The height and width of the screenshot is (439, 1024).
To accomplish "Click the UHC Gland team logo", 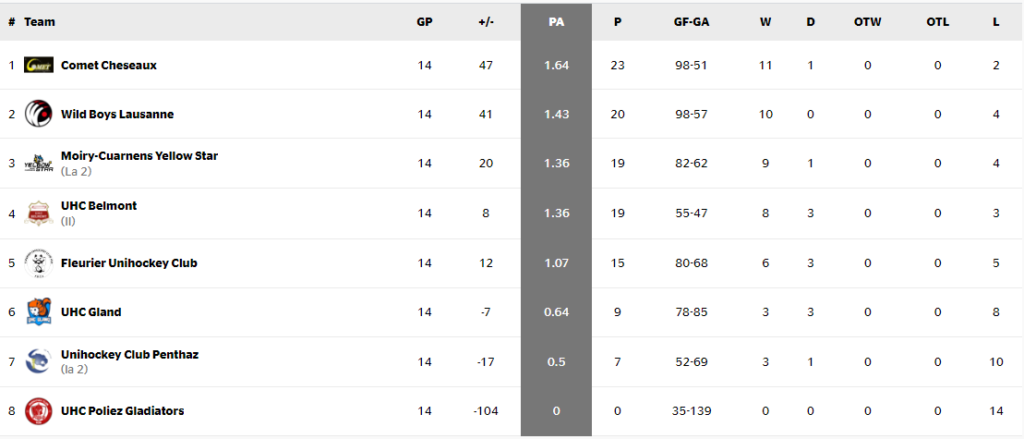I will (x=38, y=312).
